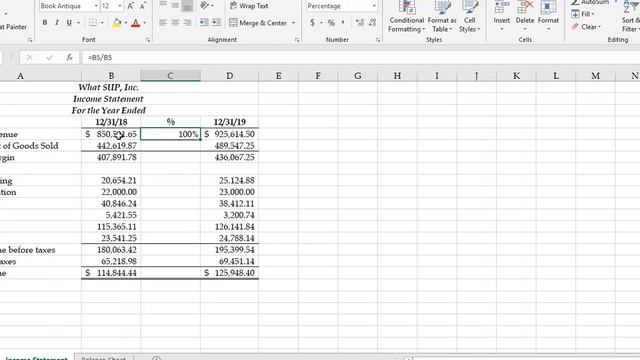Screen dimensions: 640x360
Task: Select net income cell 125,948.40
Action: [x=230, y=273]
